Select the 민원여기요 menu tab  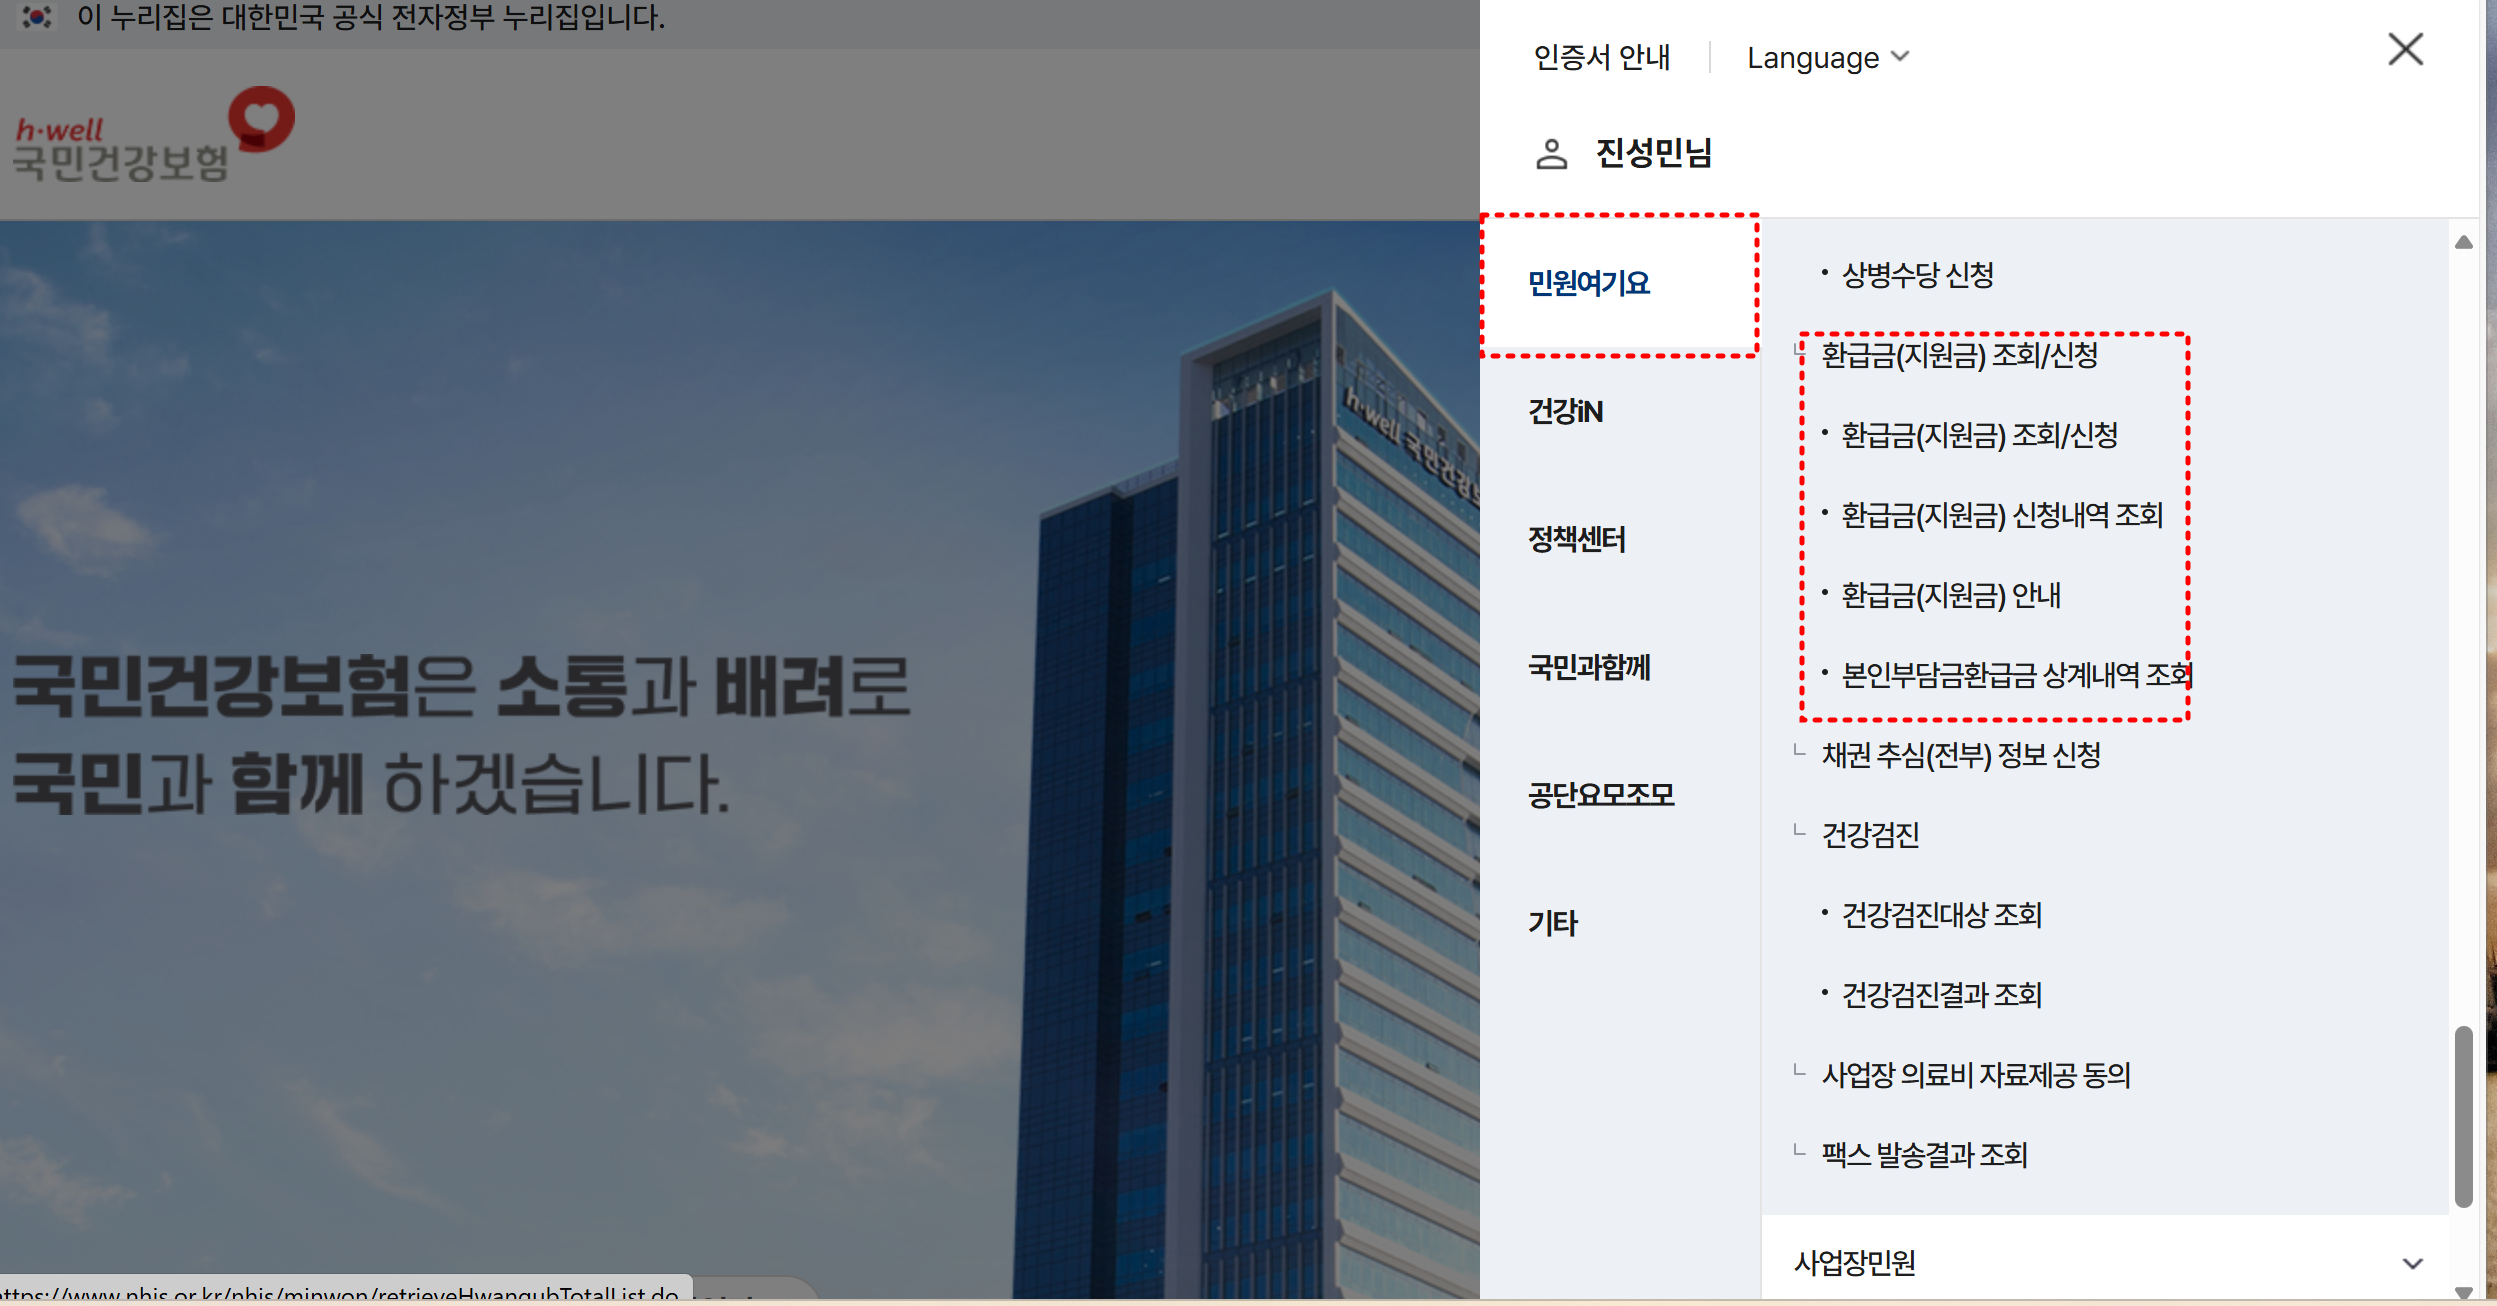[x=1588, y=284]
